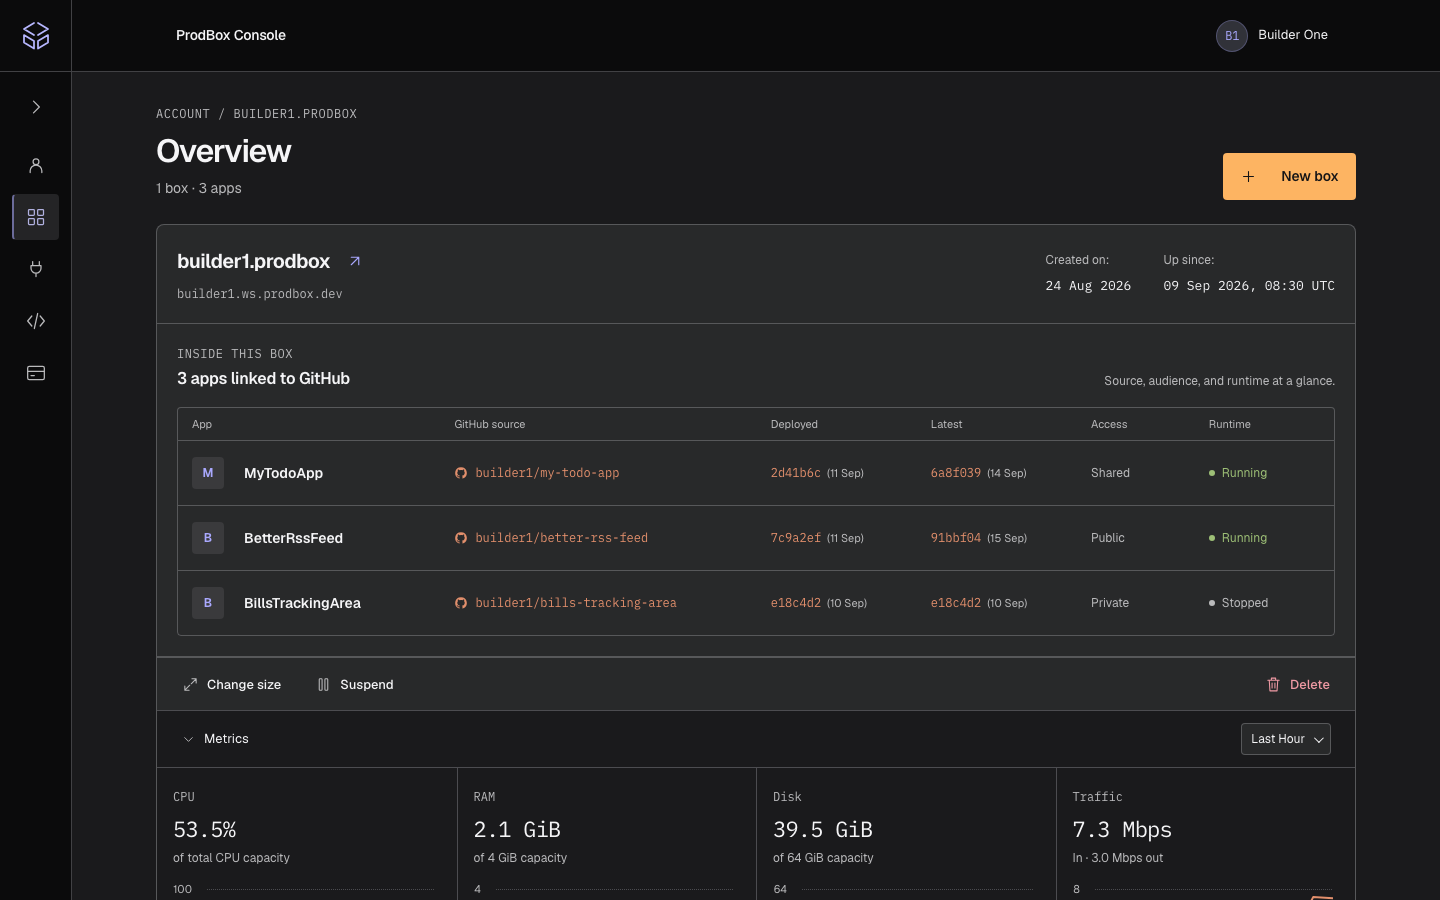Open builder1.prodbox external link arrow
The image size is (1440, 900).
pos(355,261)
